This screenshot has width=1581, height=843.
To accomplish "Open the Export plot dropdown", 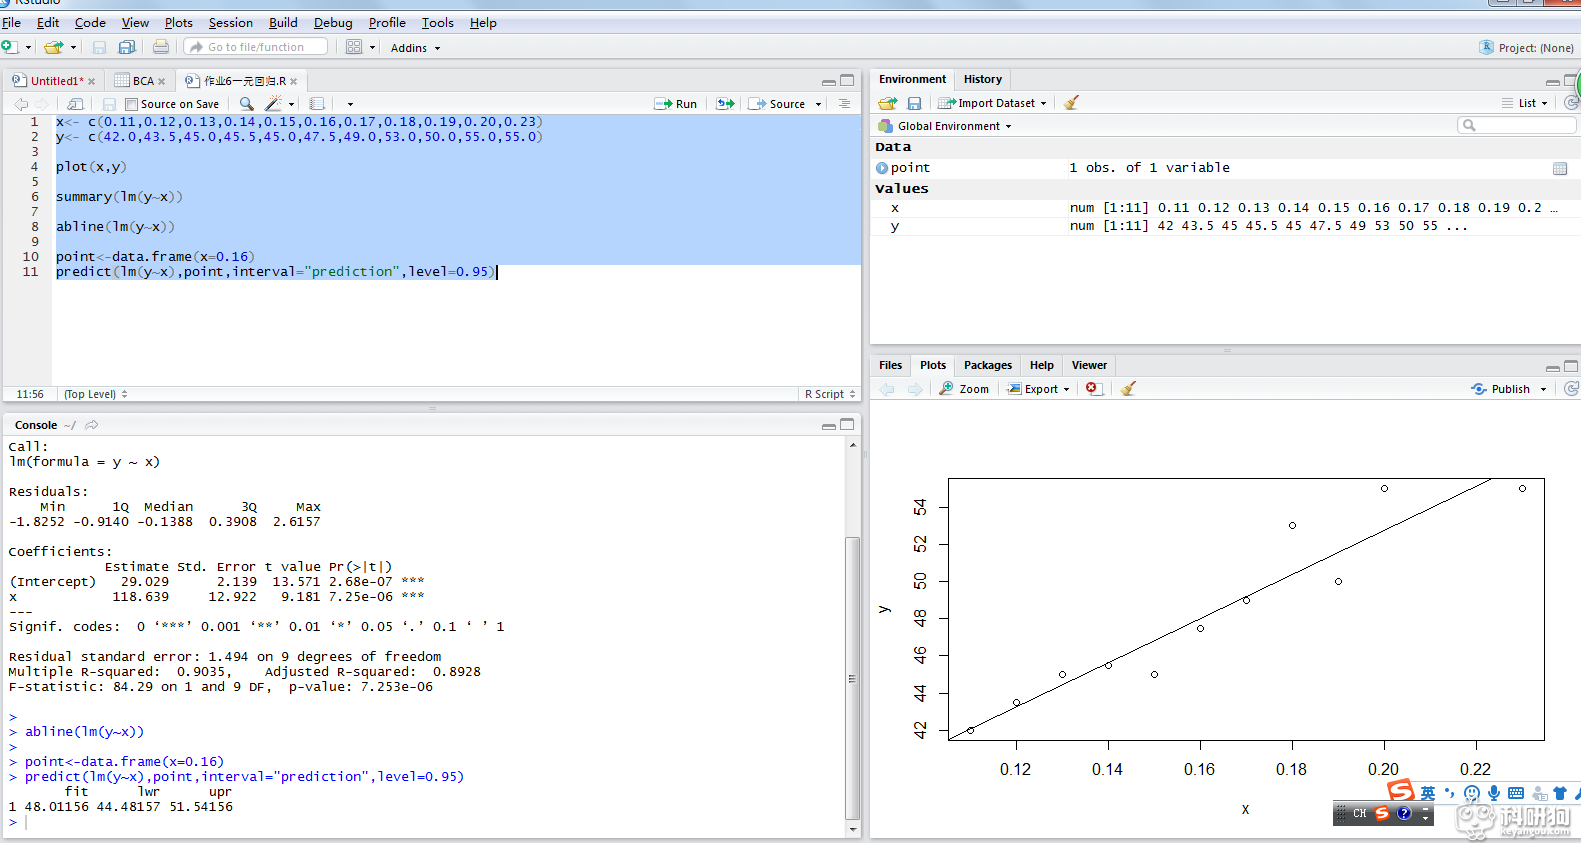I will pos(1038,389).
